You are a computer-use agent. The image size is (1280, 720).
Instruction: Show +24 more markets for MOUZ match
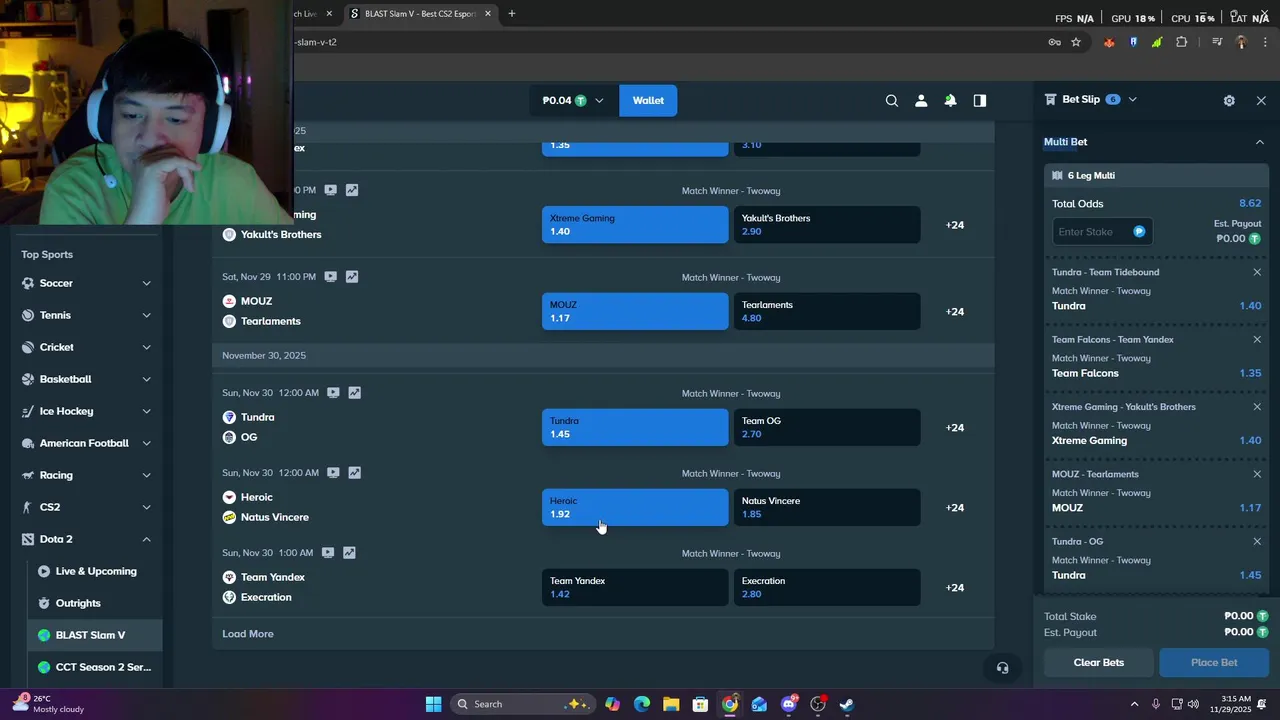(955, 311)
